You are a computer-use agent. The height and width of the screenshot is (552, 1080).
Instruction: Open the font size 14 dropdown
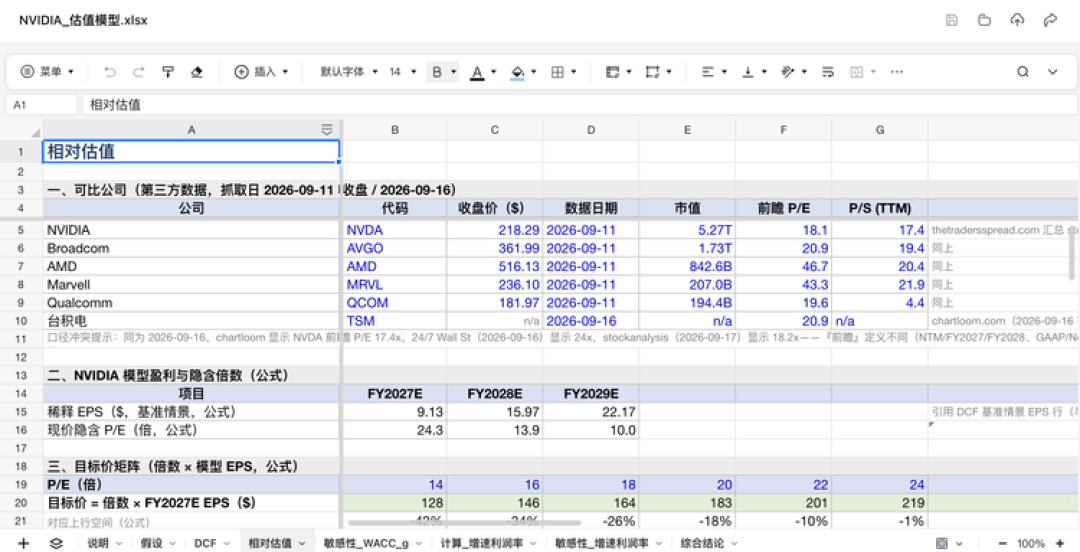point(403,72)
